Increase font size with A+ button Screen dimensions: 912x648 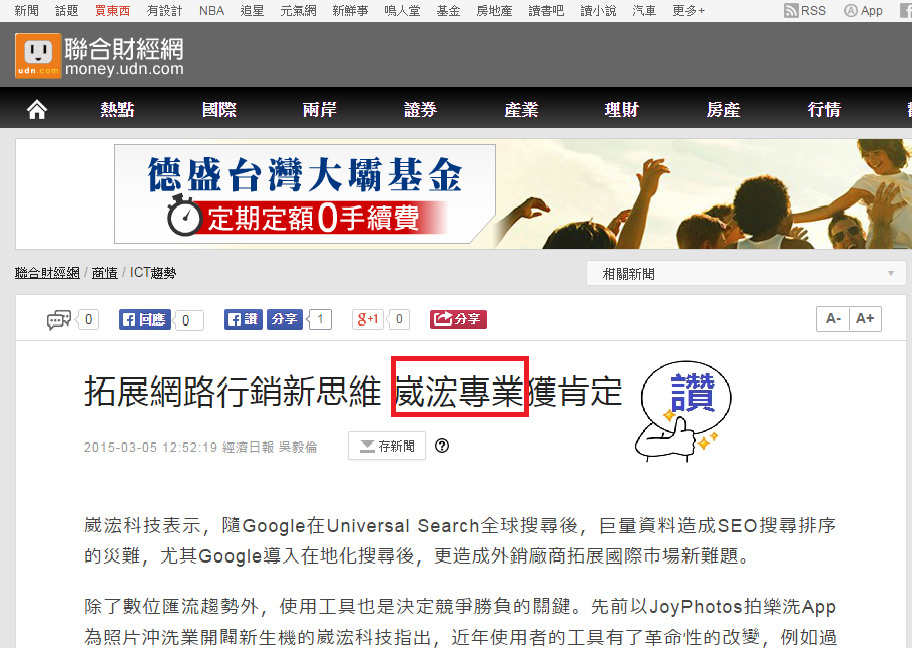865,319
